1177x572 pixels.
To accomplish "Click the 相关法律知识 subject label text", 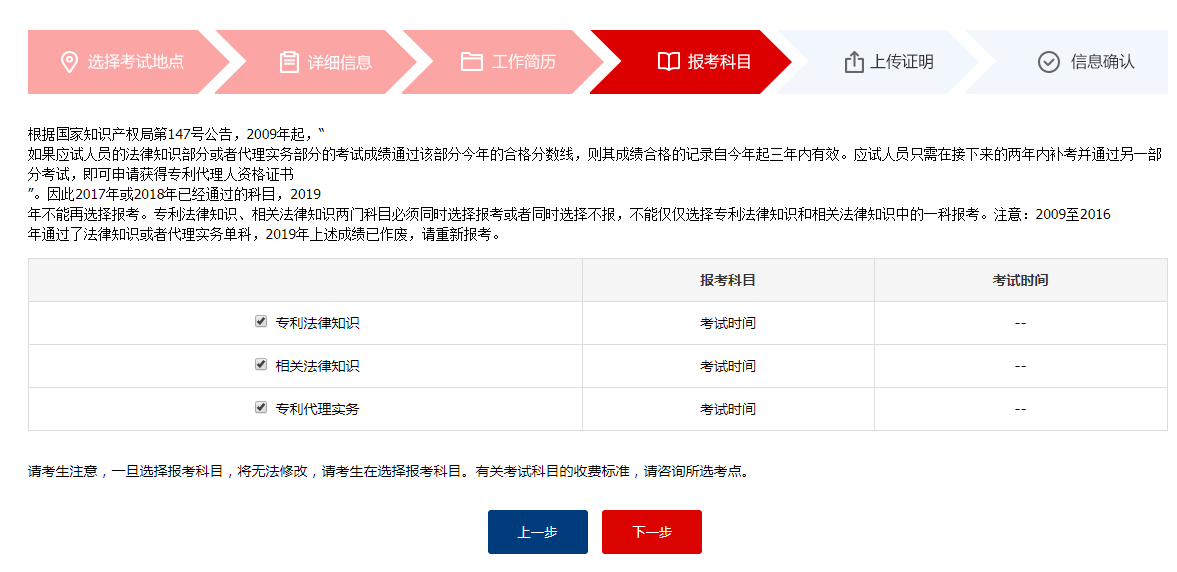I will (317, 366).
